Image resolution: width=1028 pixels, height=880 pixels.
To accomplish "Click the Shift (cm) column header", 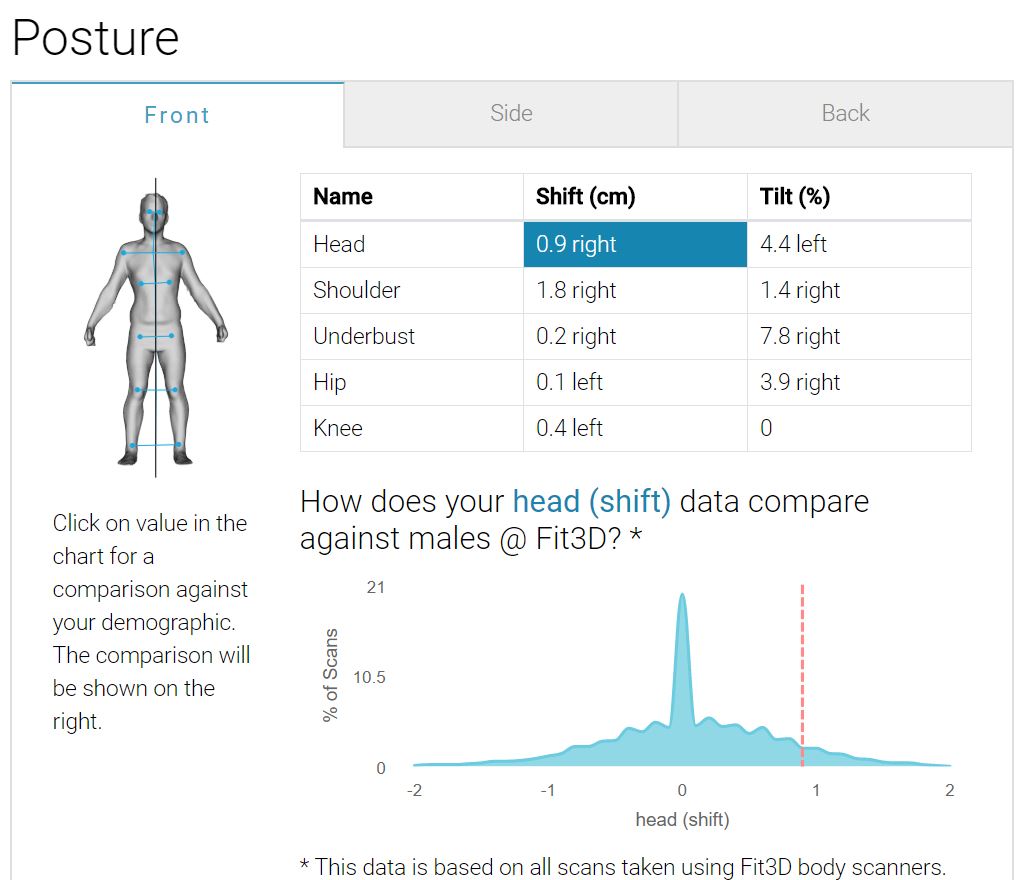I will 634,197.
